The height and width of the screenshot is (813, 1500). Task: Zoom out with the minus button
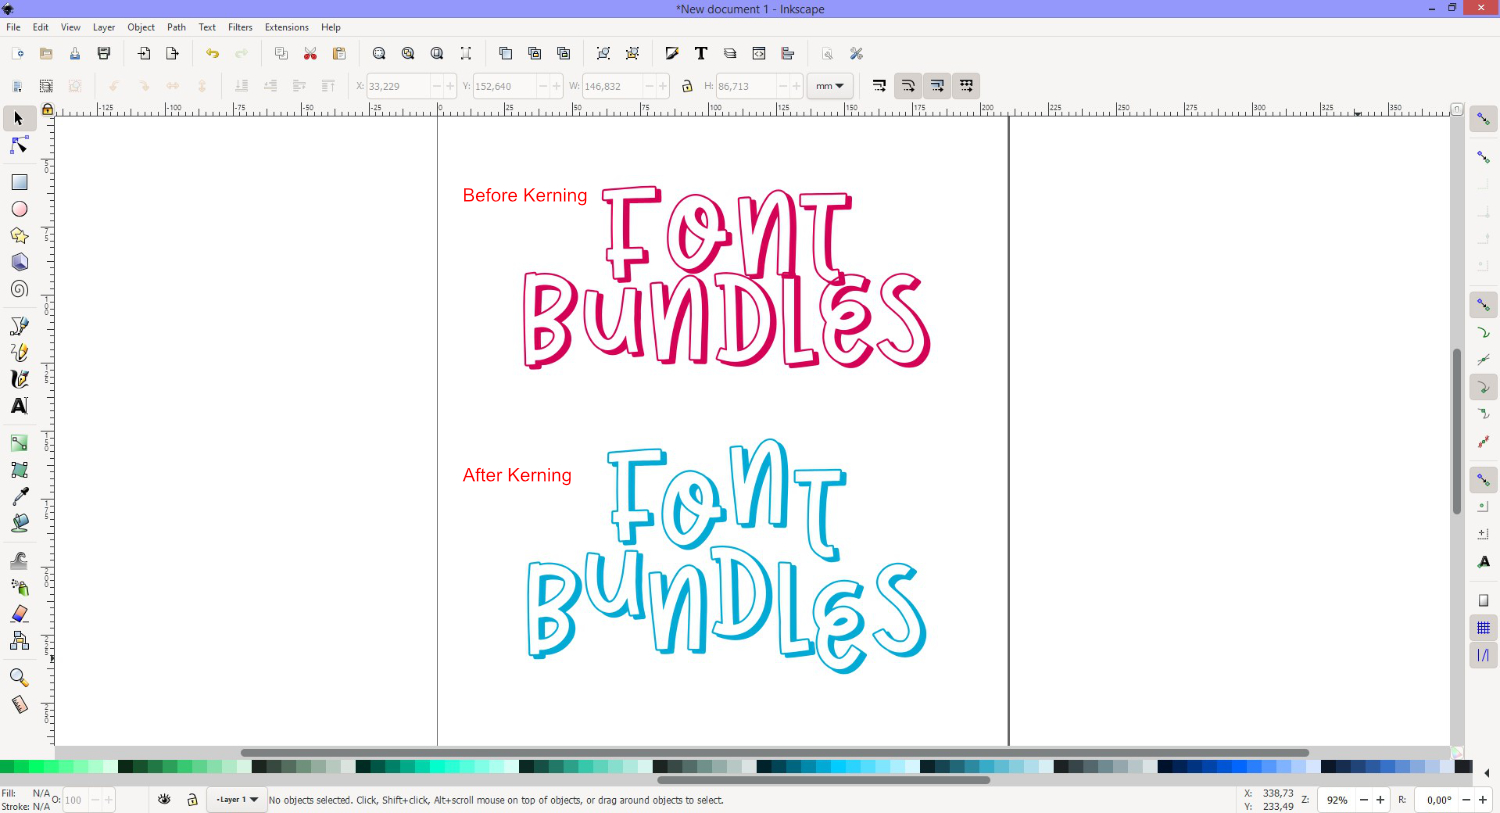click(1364, 800)
